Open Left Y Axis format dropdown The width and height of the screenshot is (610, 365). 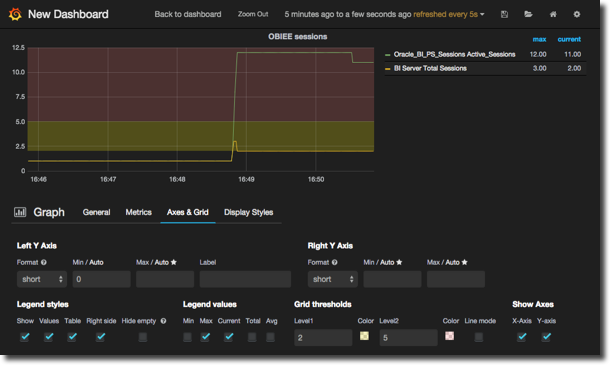click(x=42, y=279)
